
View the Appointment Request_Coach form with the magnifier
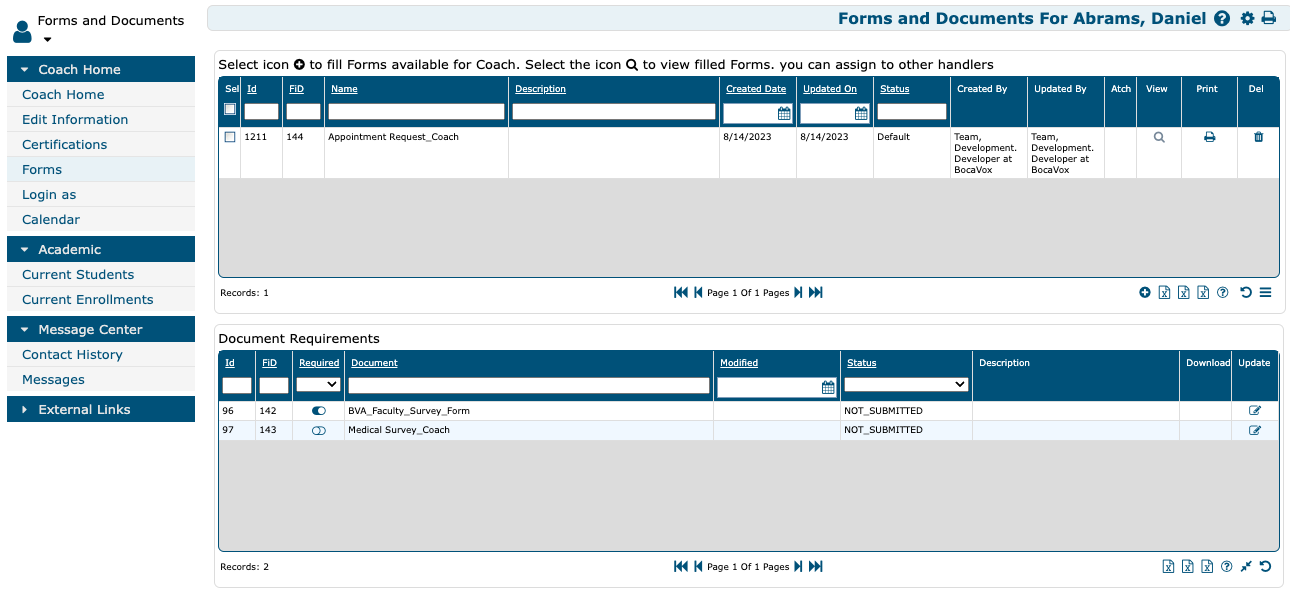[x=1159, y=138]
